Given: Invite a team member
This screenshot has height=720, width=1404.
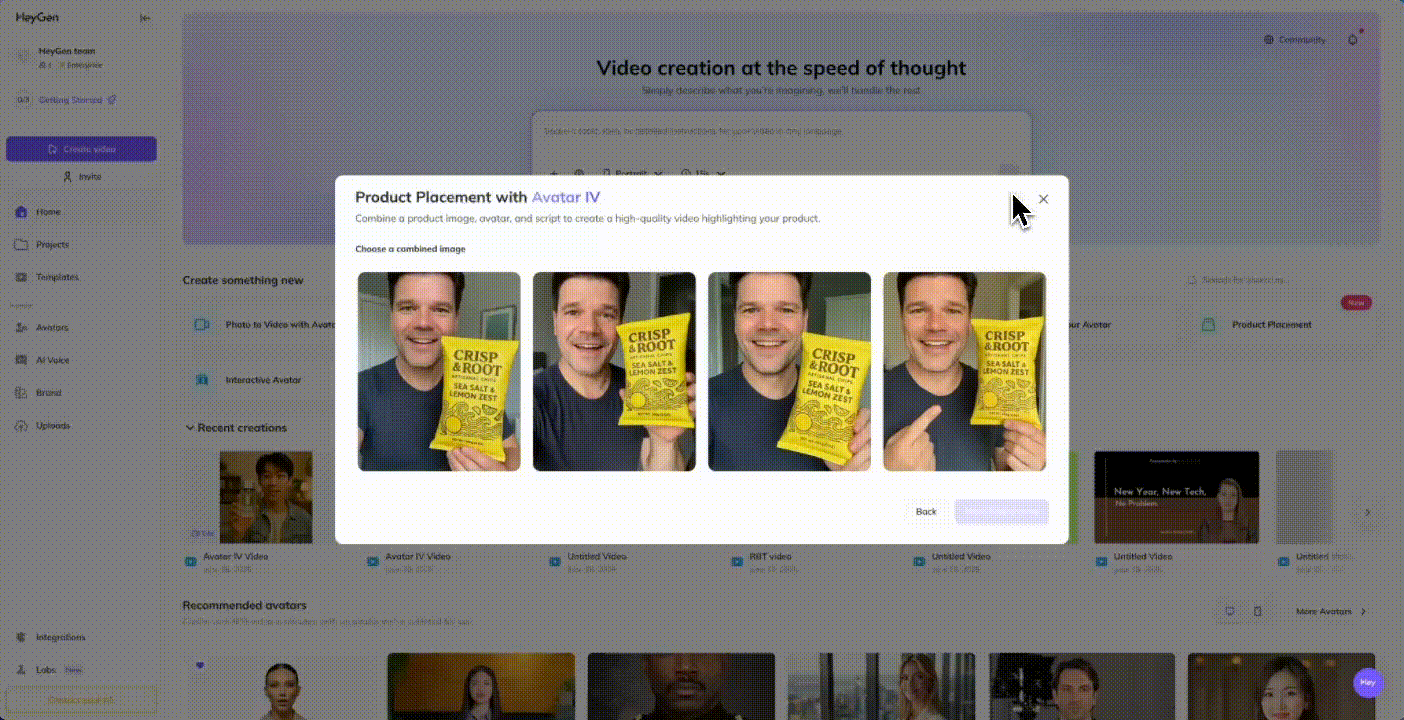Looking at the screenshot, I should [81, 177].
